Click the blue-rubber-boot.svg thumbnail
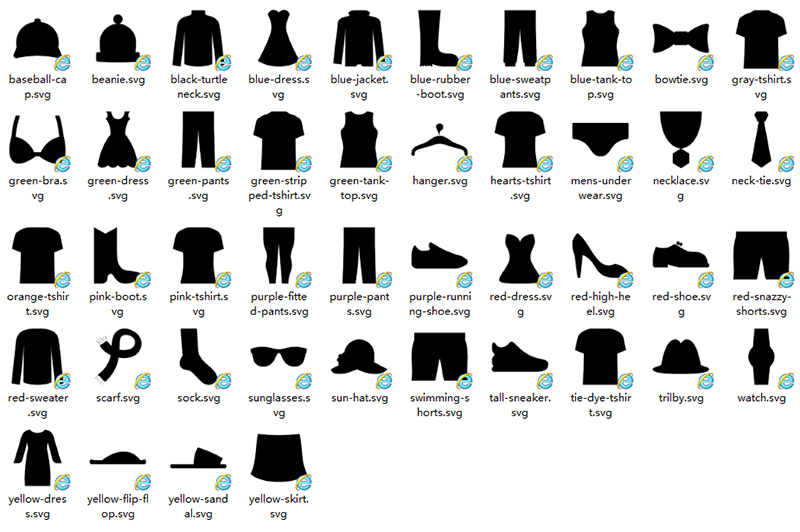The image size is (800, 532). 440,38
